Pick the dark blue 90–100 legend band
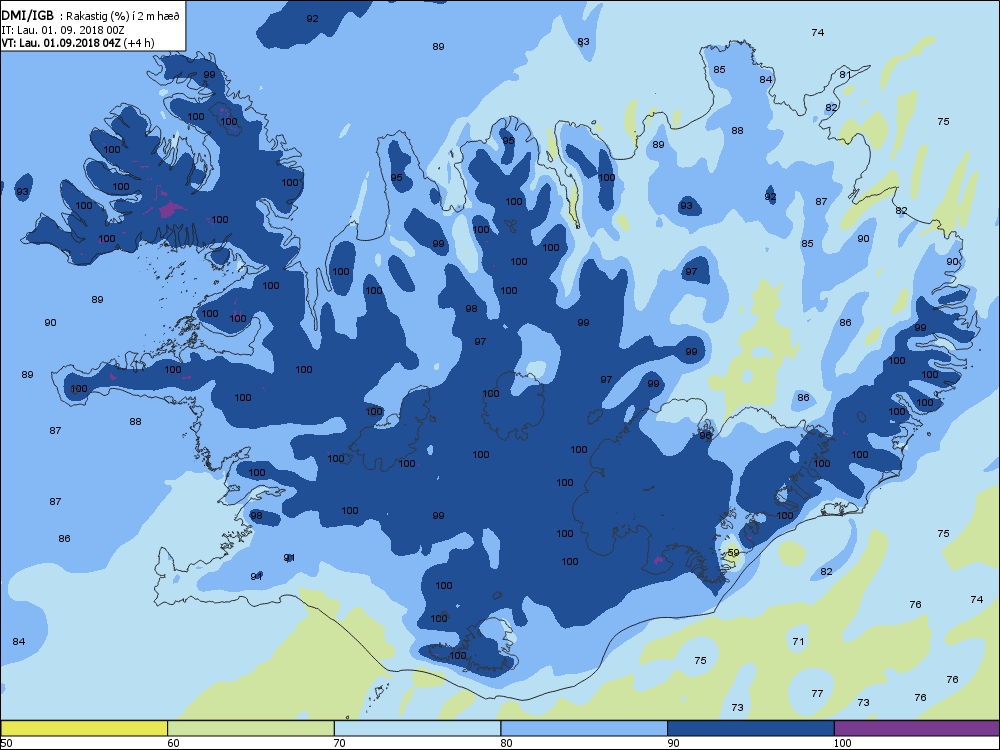The height and width of the screenshot is (750, 1000). [x=751, y=728]
